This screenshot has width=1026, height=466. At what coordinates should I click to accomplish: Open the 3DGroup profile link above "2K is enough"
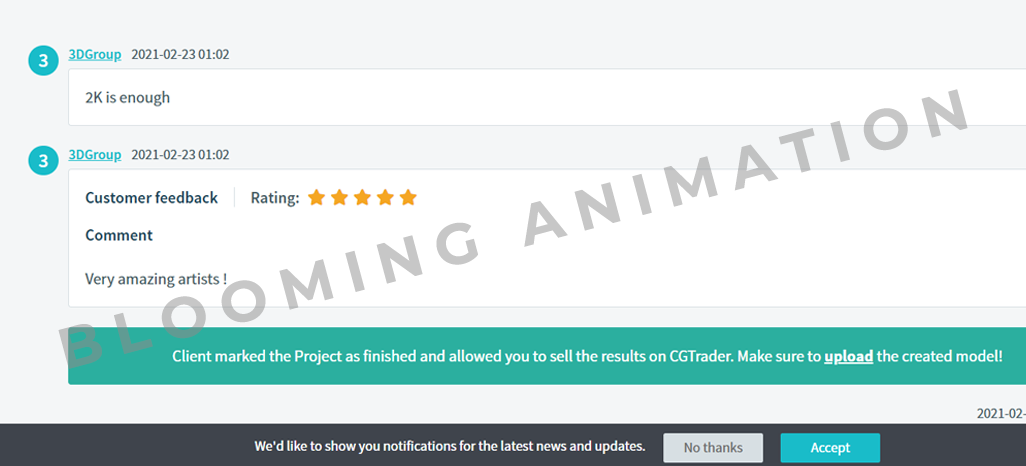95,54
